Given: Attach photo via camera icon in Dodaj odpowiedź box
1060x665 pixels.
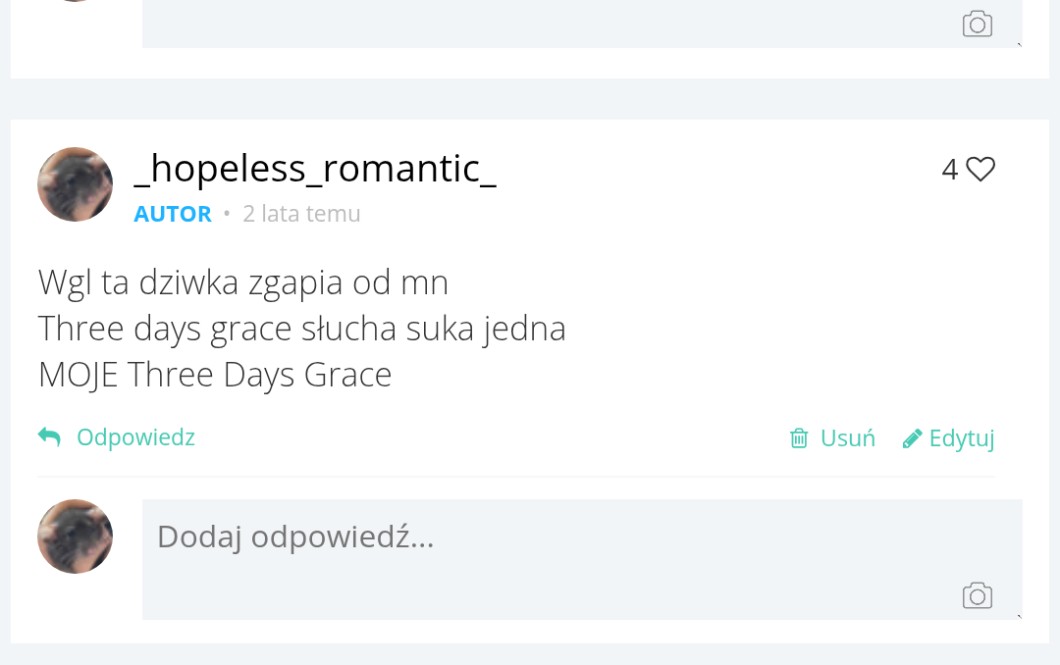Looking at the screenshot, I should [x=977, y=596].
